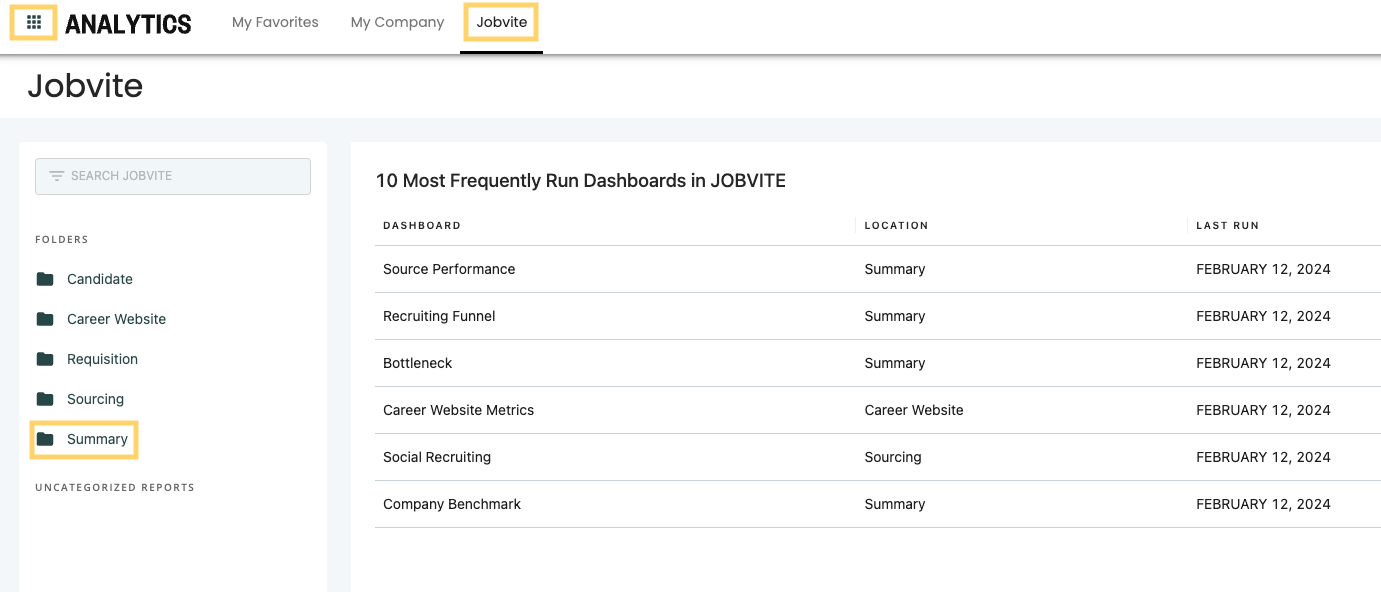Open the Candidate folder label
Viewport: 1381px width, 592px height.
(100, 279)
